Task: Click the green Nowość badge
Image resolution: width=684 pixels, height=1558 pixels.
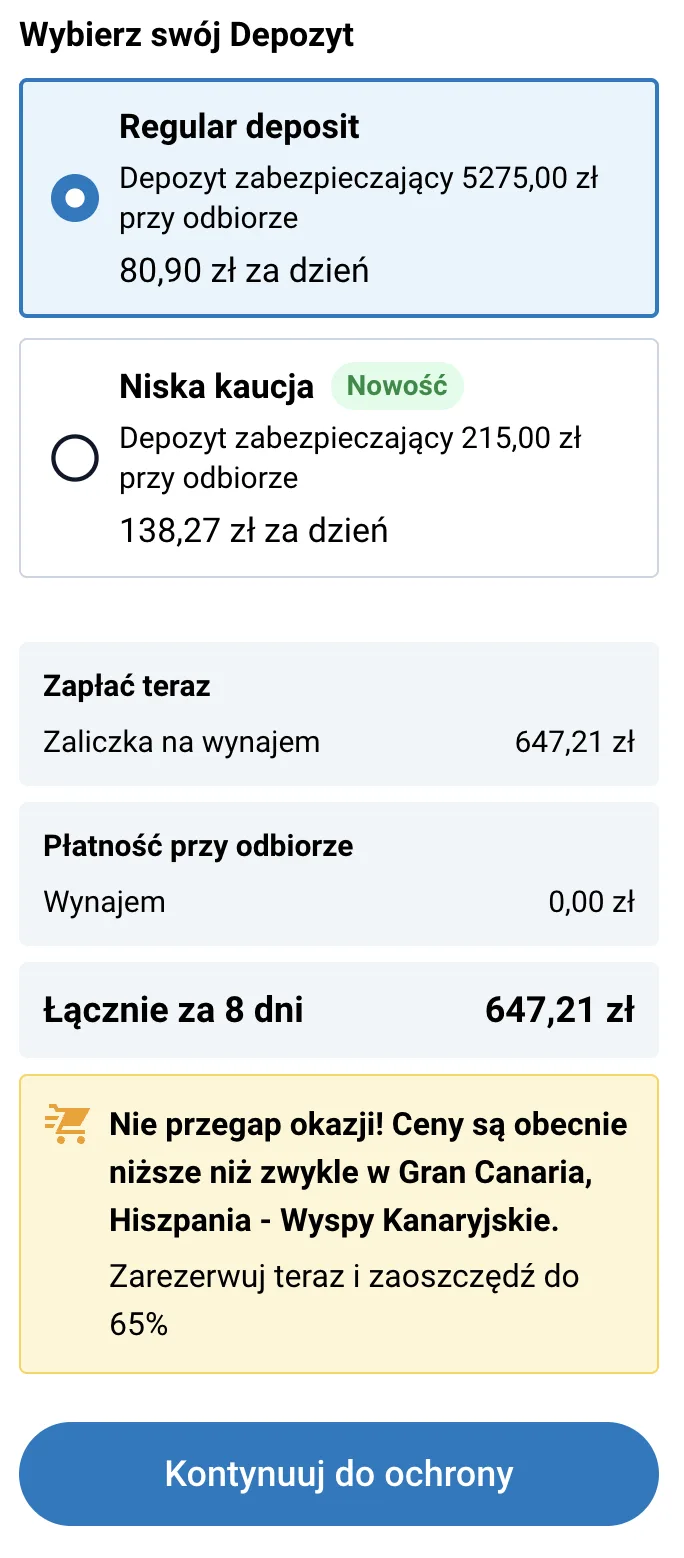Action: pos(397,386)
